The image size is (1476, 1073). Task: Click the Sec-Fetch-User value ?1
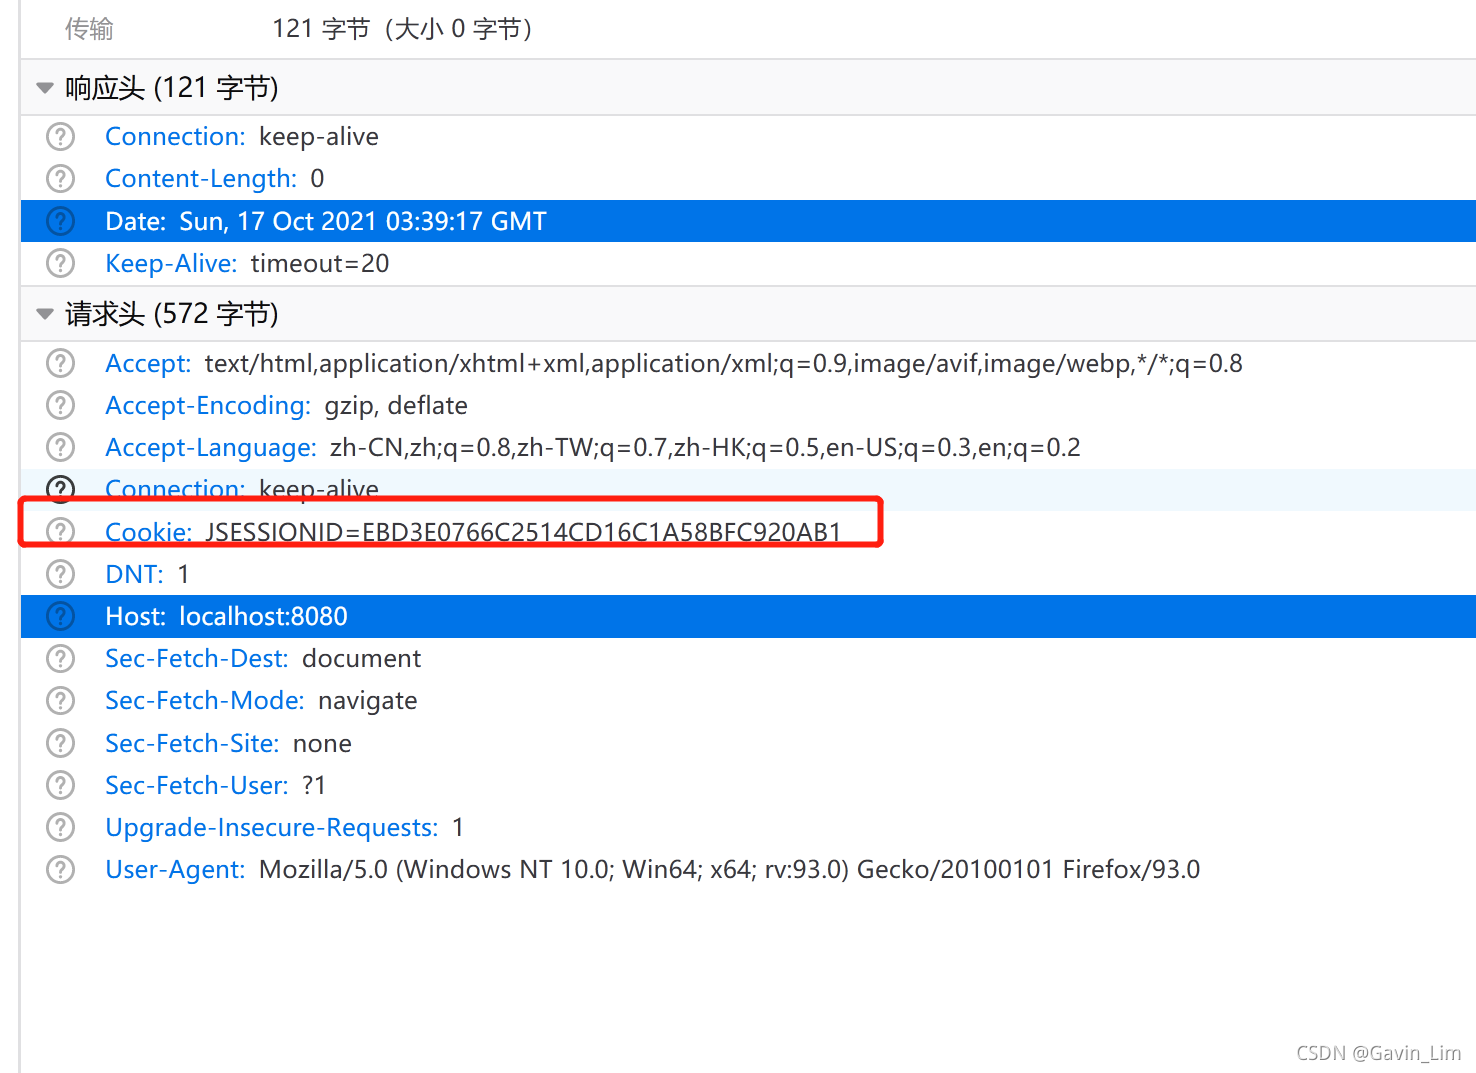click(x=314, y=785)
